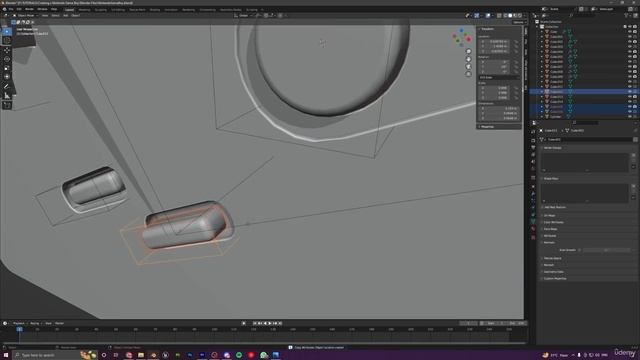Expand the Shape Keys panel
640x360 pixels.
(551, 178)
